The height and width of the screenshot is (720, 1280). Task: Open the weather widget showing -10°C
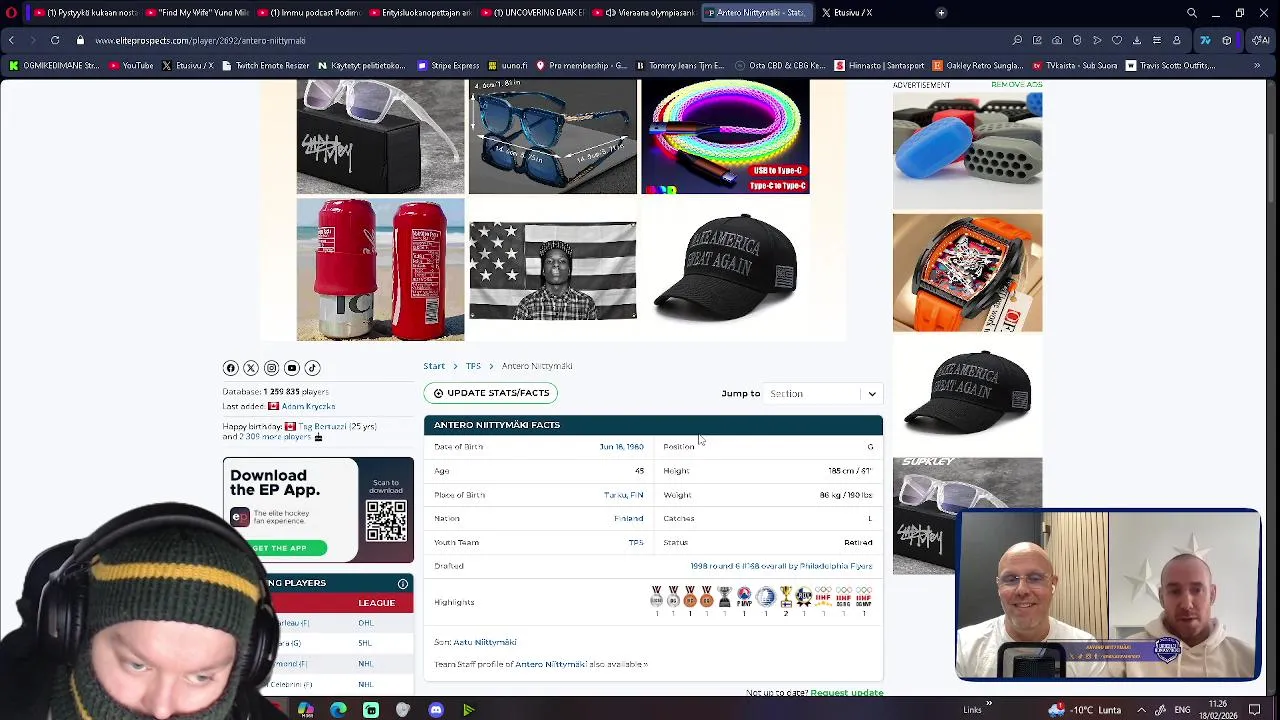tap(1085, 710)
